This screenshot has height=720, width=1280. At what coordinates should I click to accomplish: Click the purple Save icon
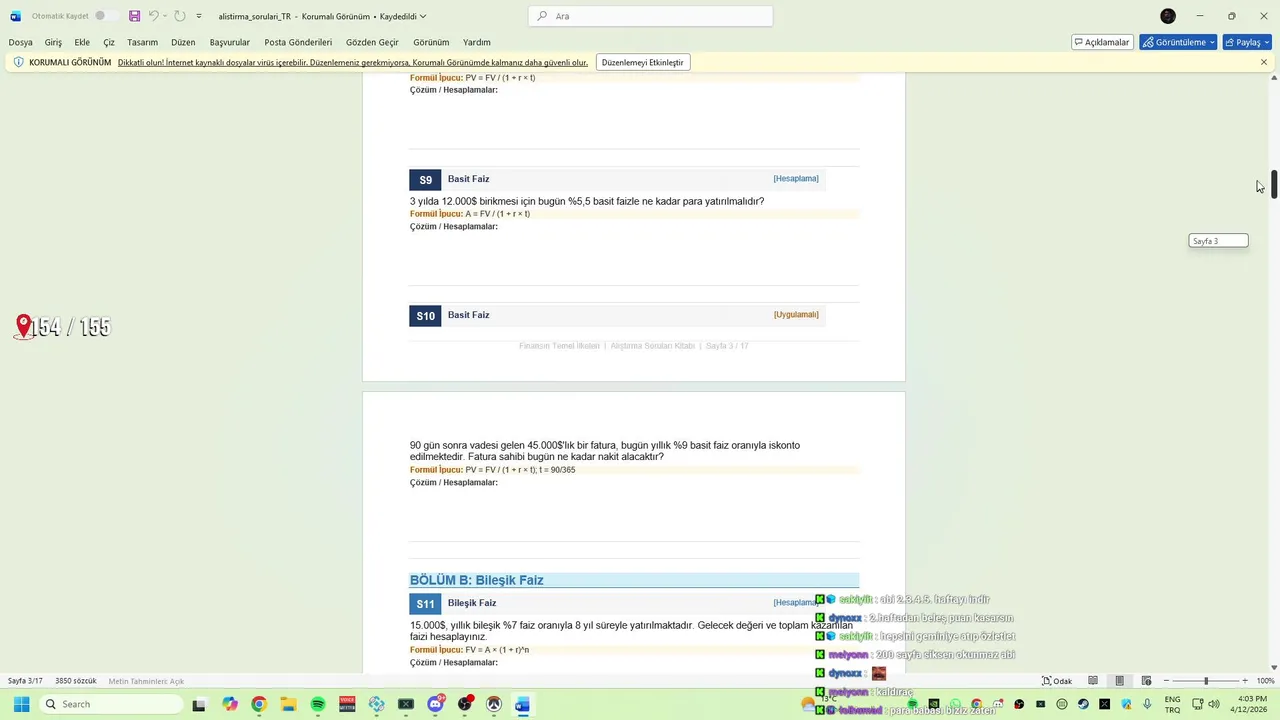pyautogui.click(x=134, y=16)
